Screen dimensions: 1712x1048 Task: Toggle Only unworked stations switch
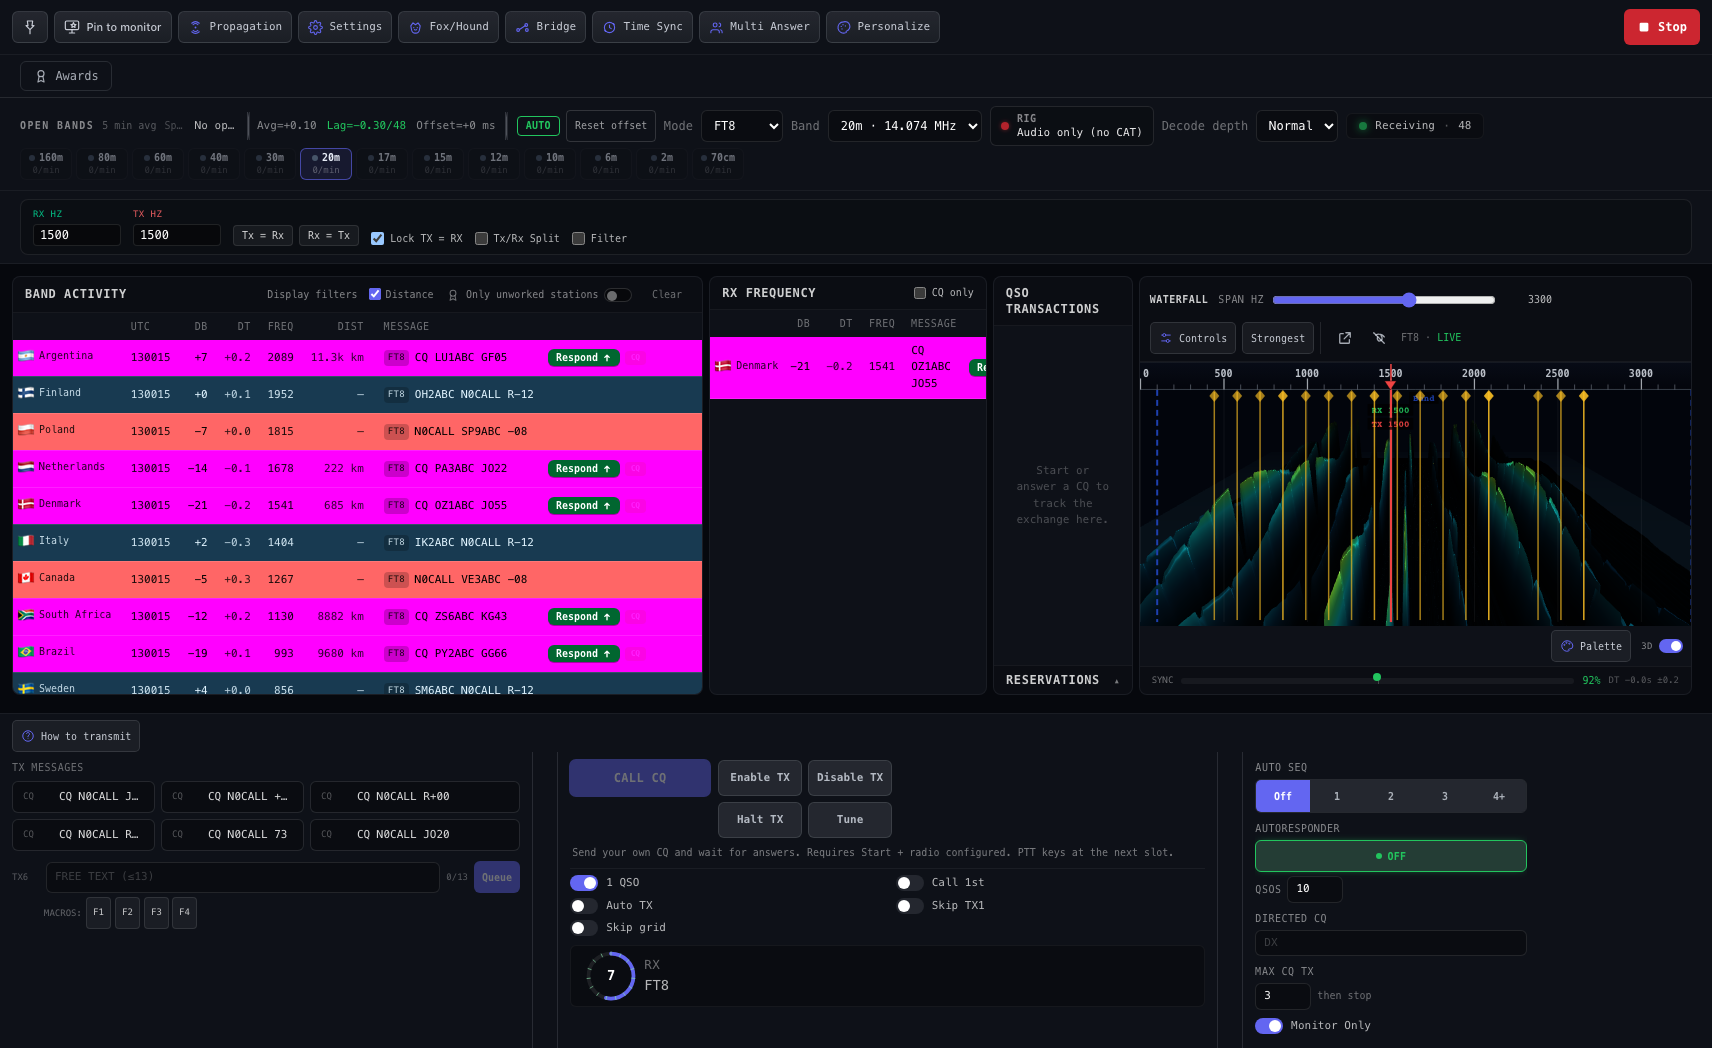618,295
